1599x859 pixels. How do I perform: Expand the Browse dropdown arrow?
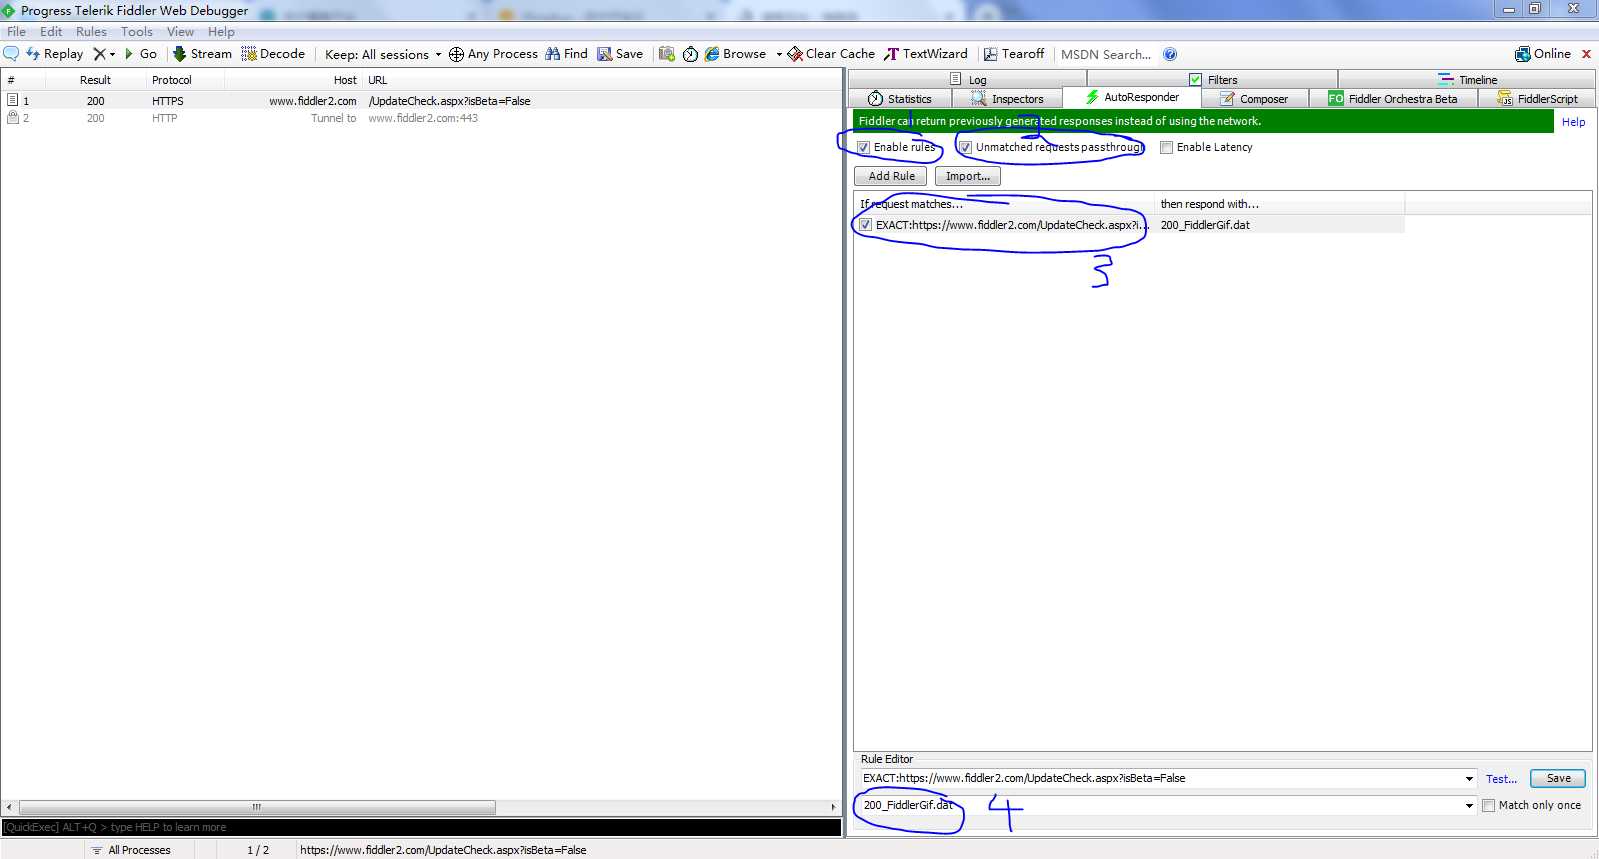click(779, 54)
